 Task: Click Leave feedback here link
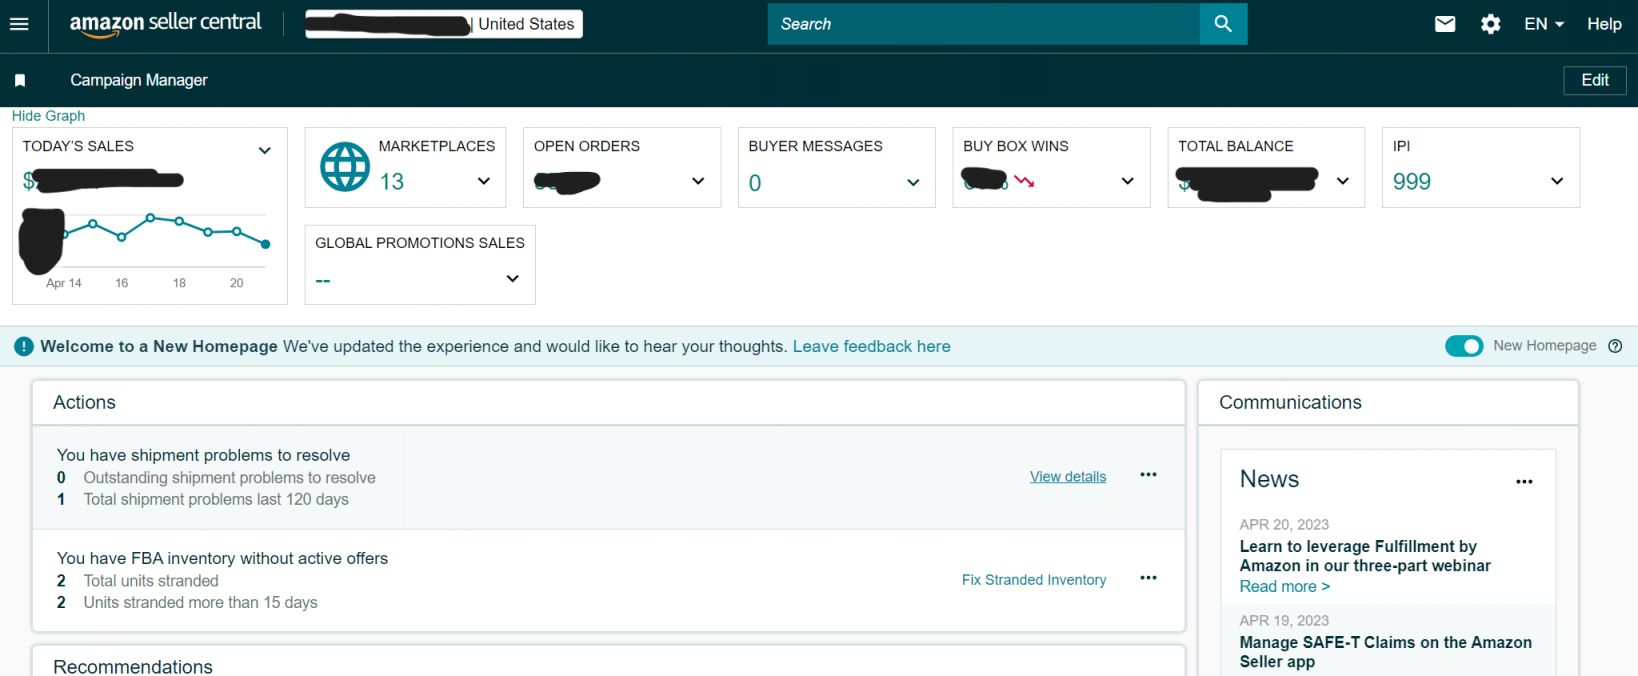click(872, 346)
